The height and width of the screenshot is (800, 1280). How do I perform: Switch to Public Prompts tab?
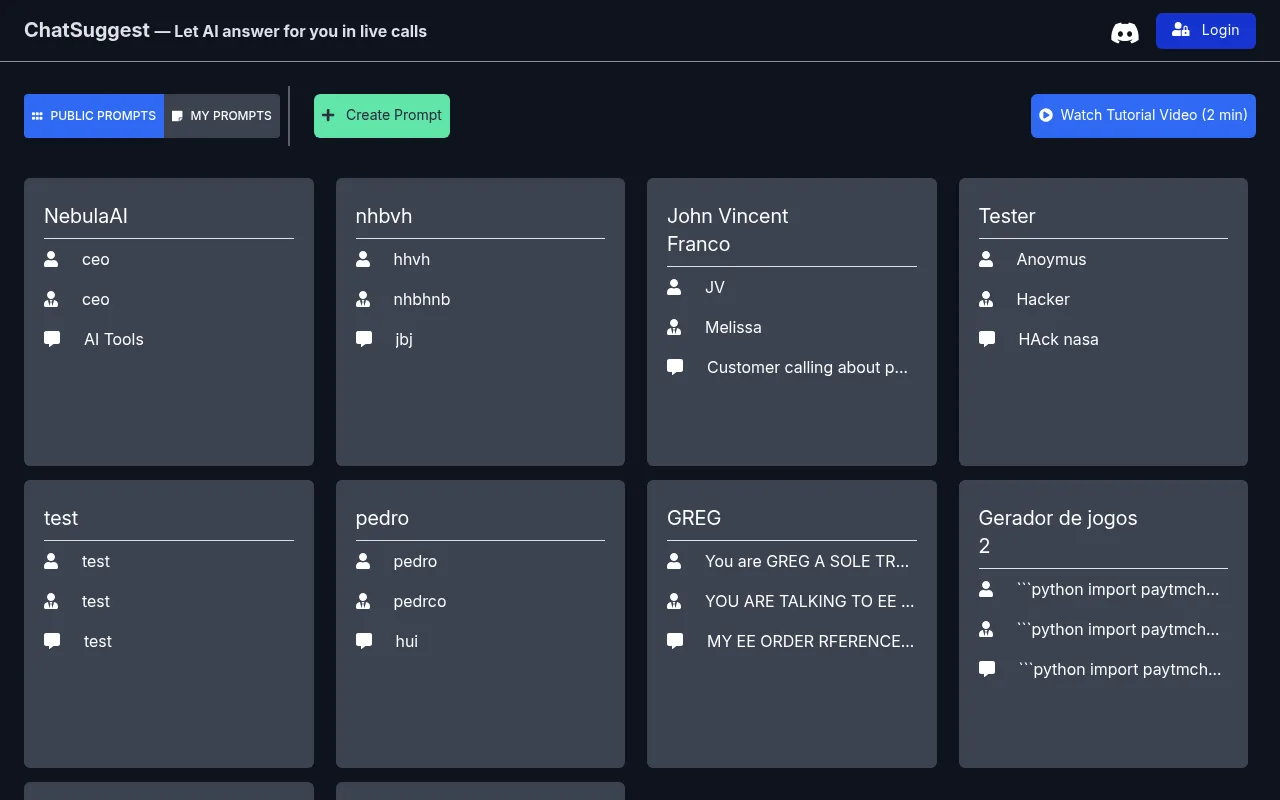[x=94, y=116]
